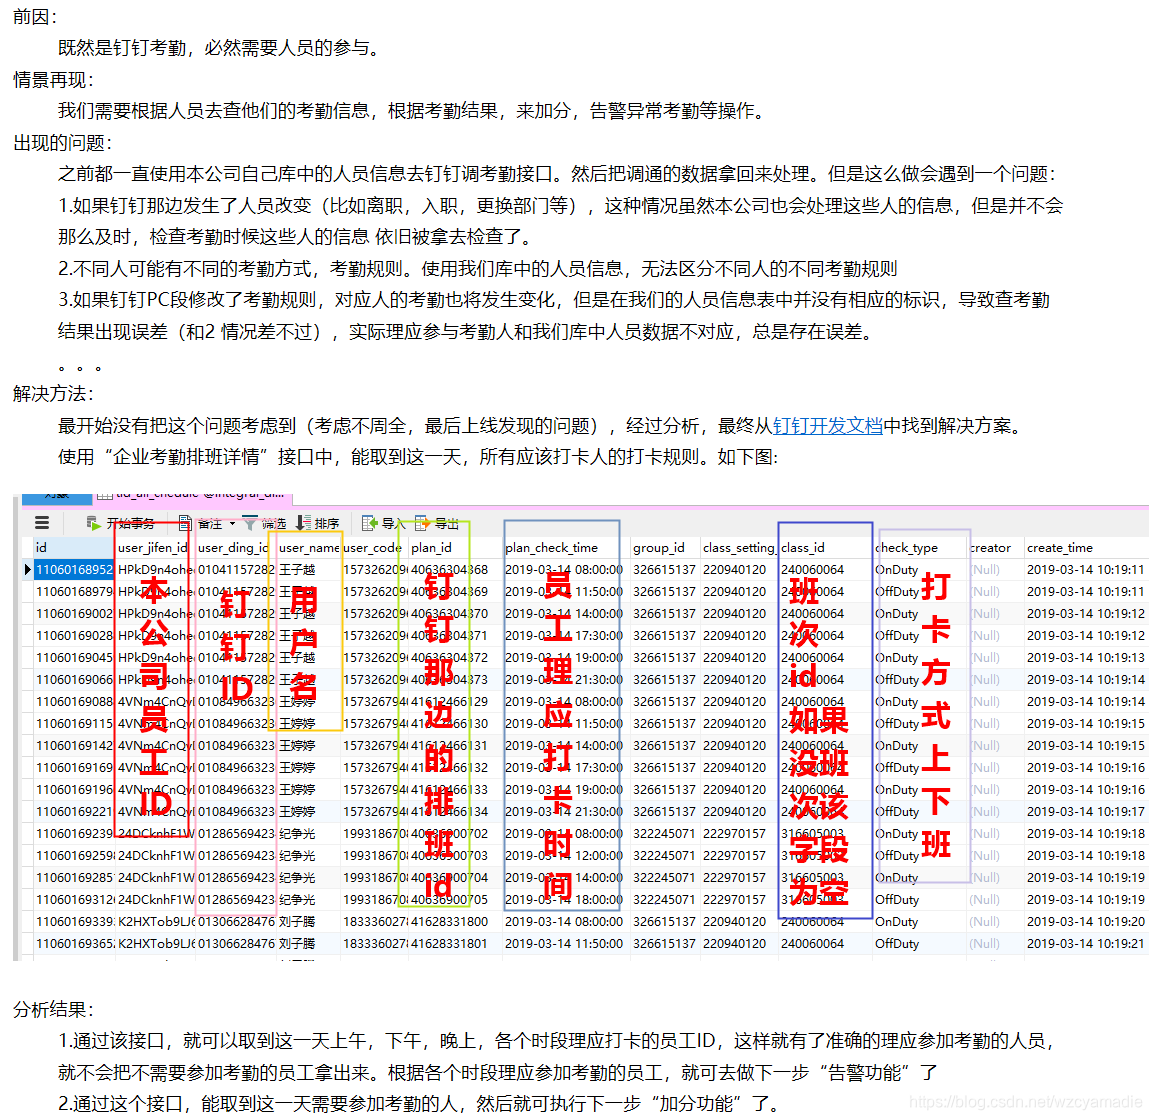Select the create_time cell 2019-03-14 10:19:17

point(1087,811)
